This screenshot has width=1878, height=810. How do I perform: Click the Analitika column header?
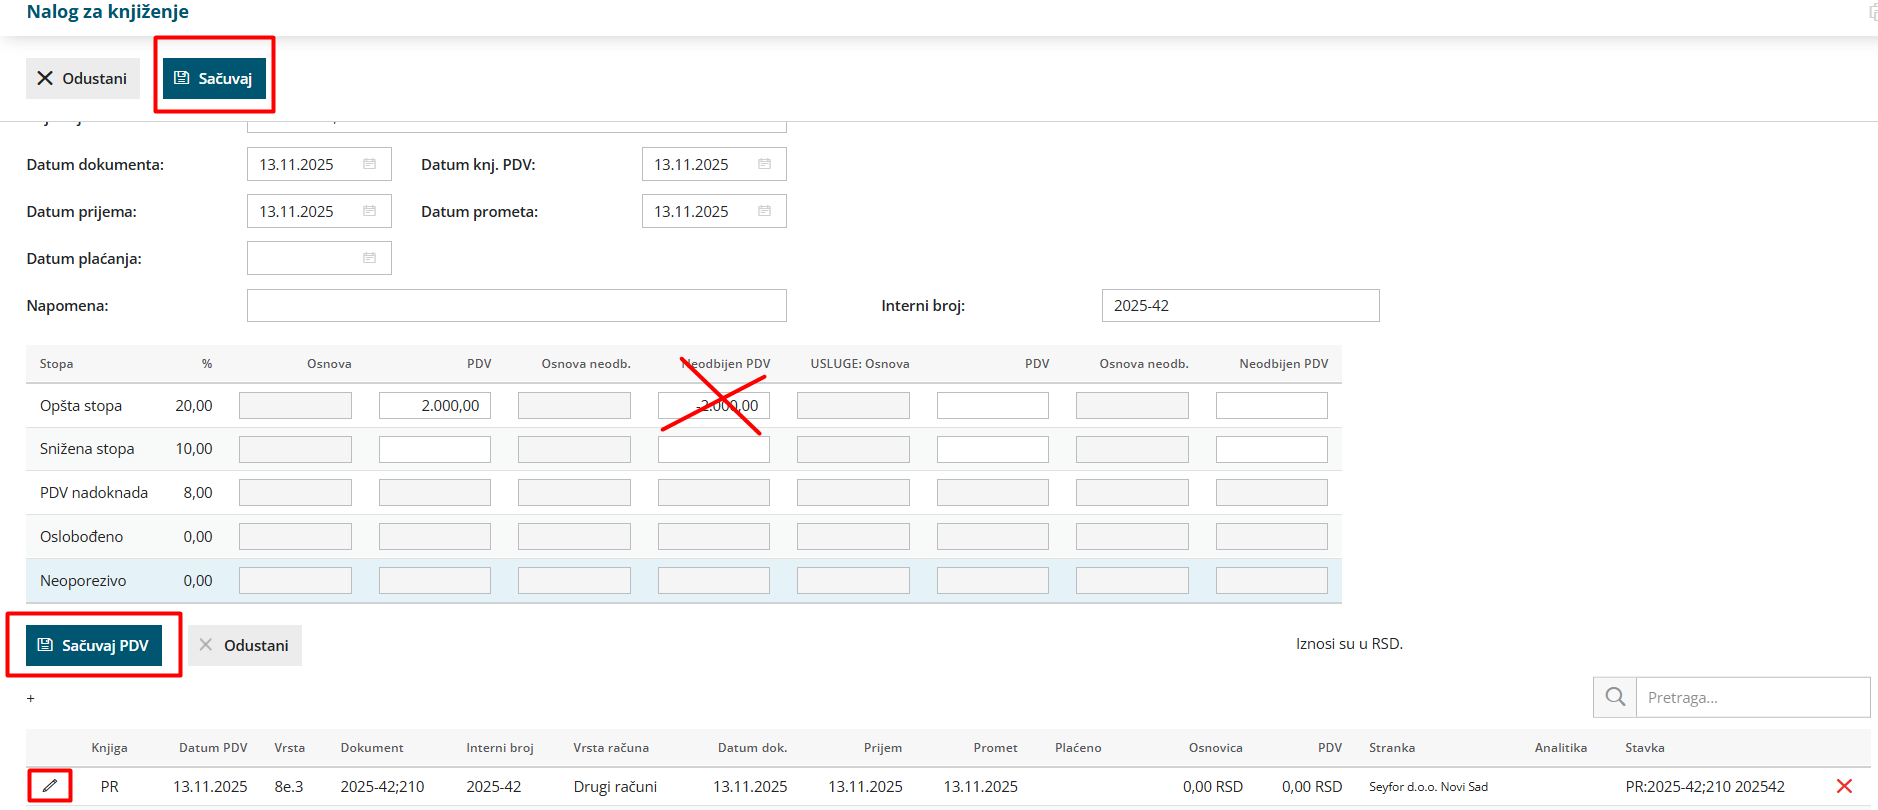pos(1561,747)
